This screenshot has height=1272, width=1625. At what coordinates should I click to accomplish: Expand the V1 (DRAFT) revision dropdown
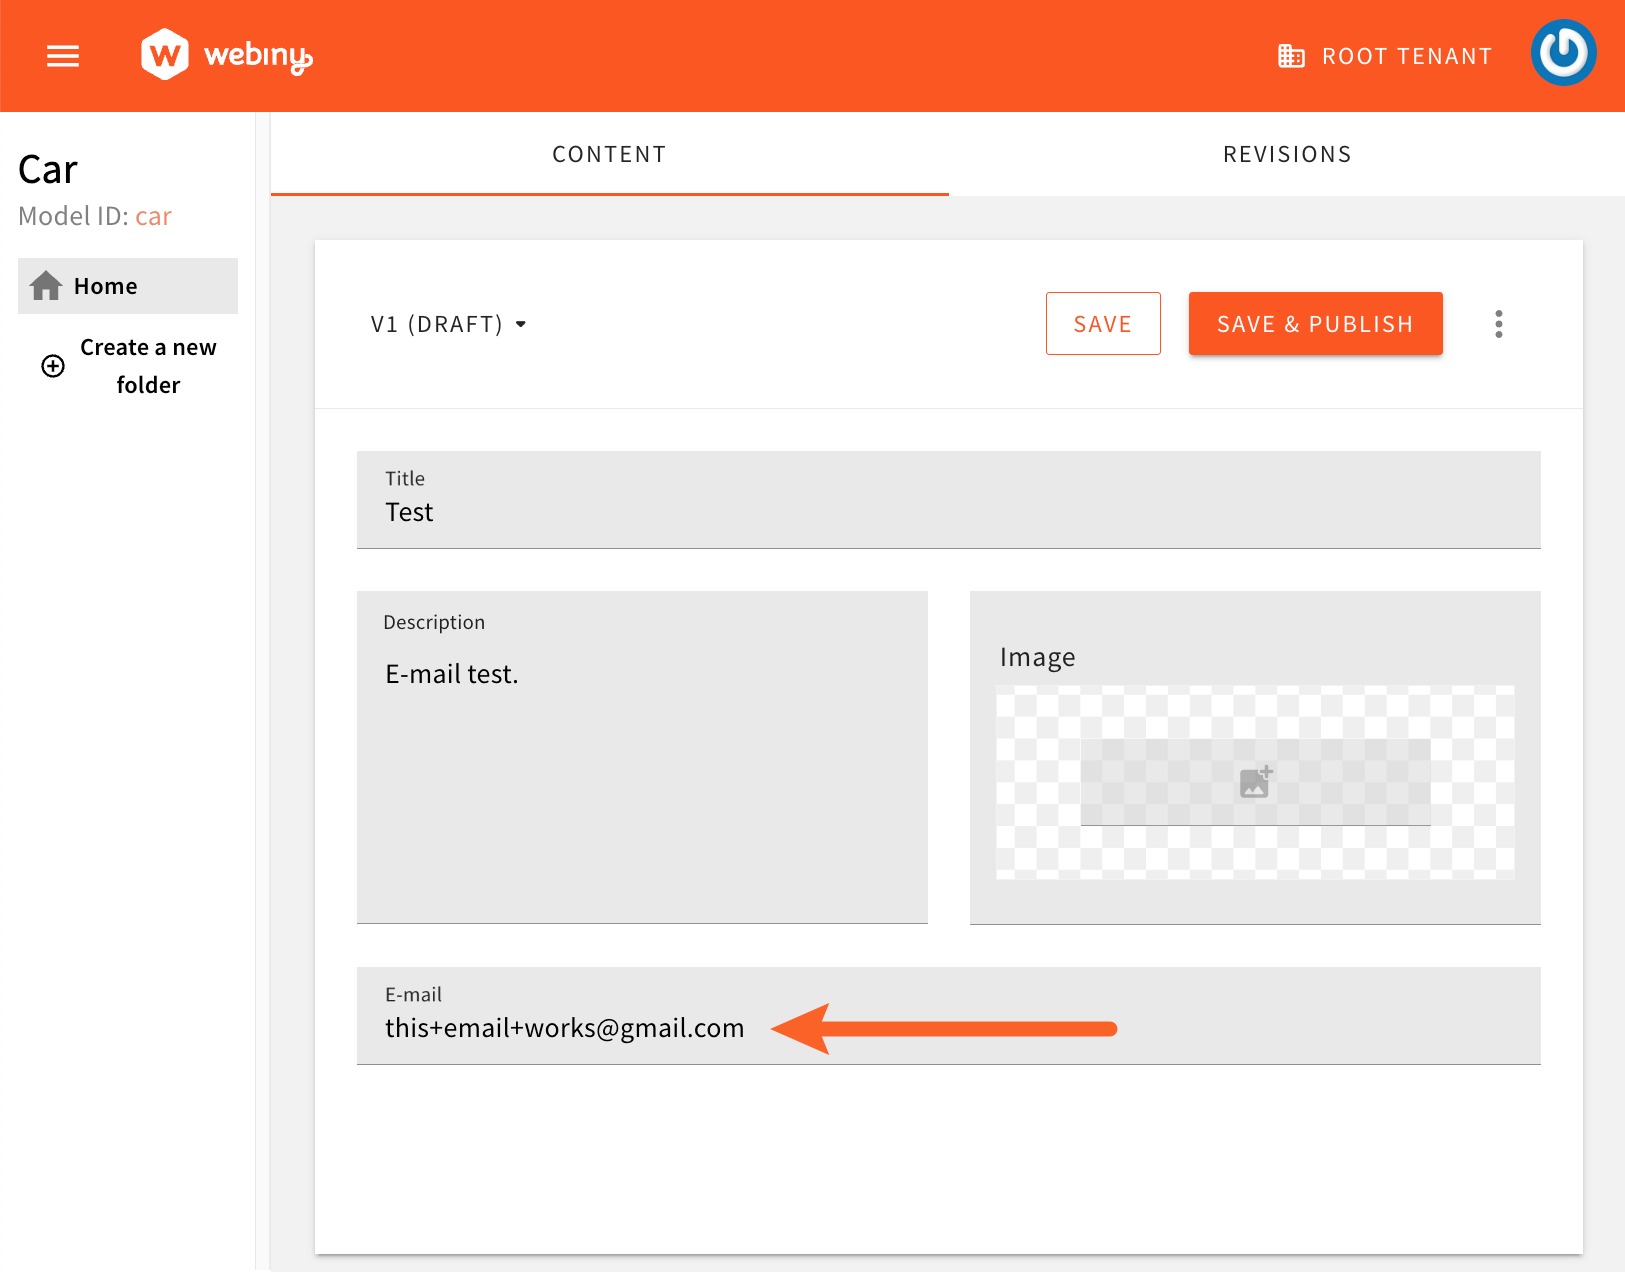(448, 323)
